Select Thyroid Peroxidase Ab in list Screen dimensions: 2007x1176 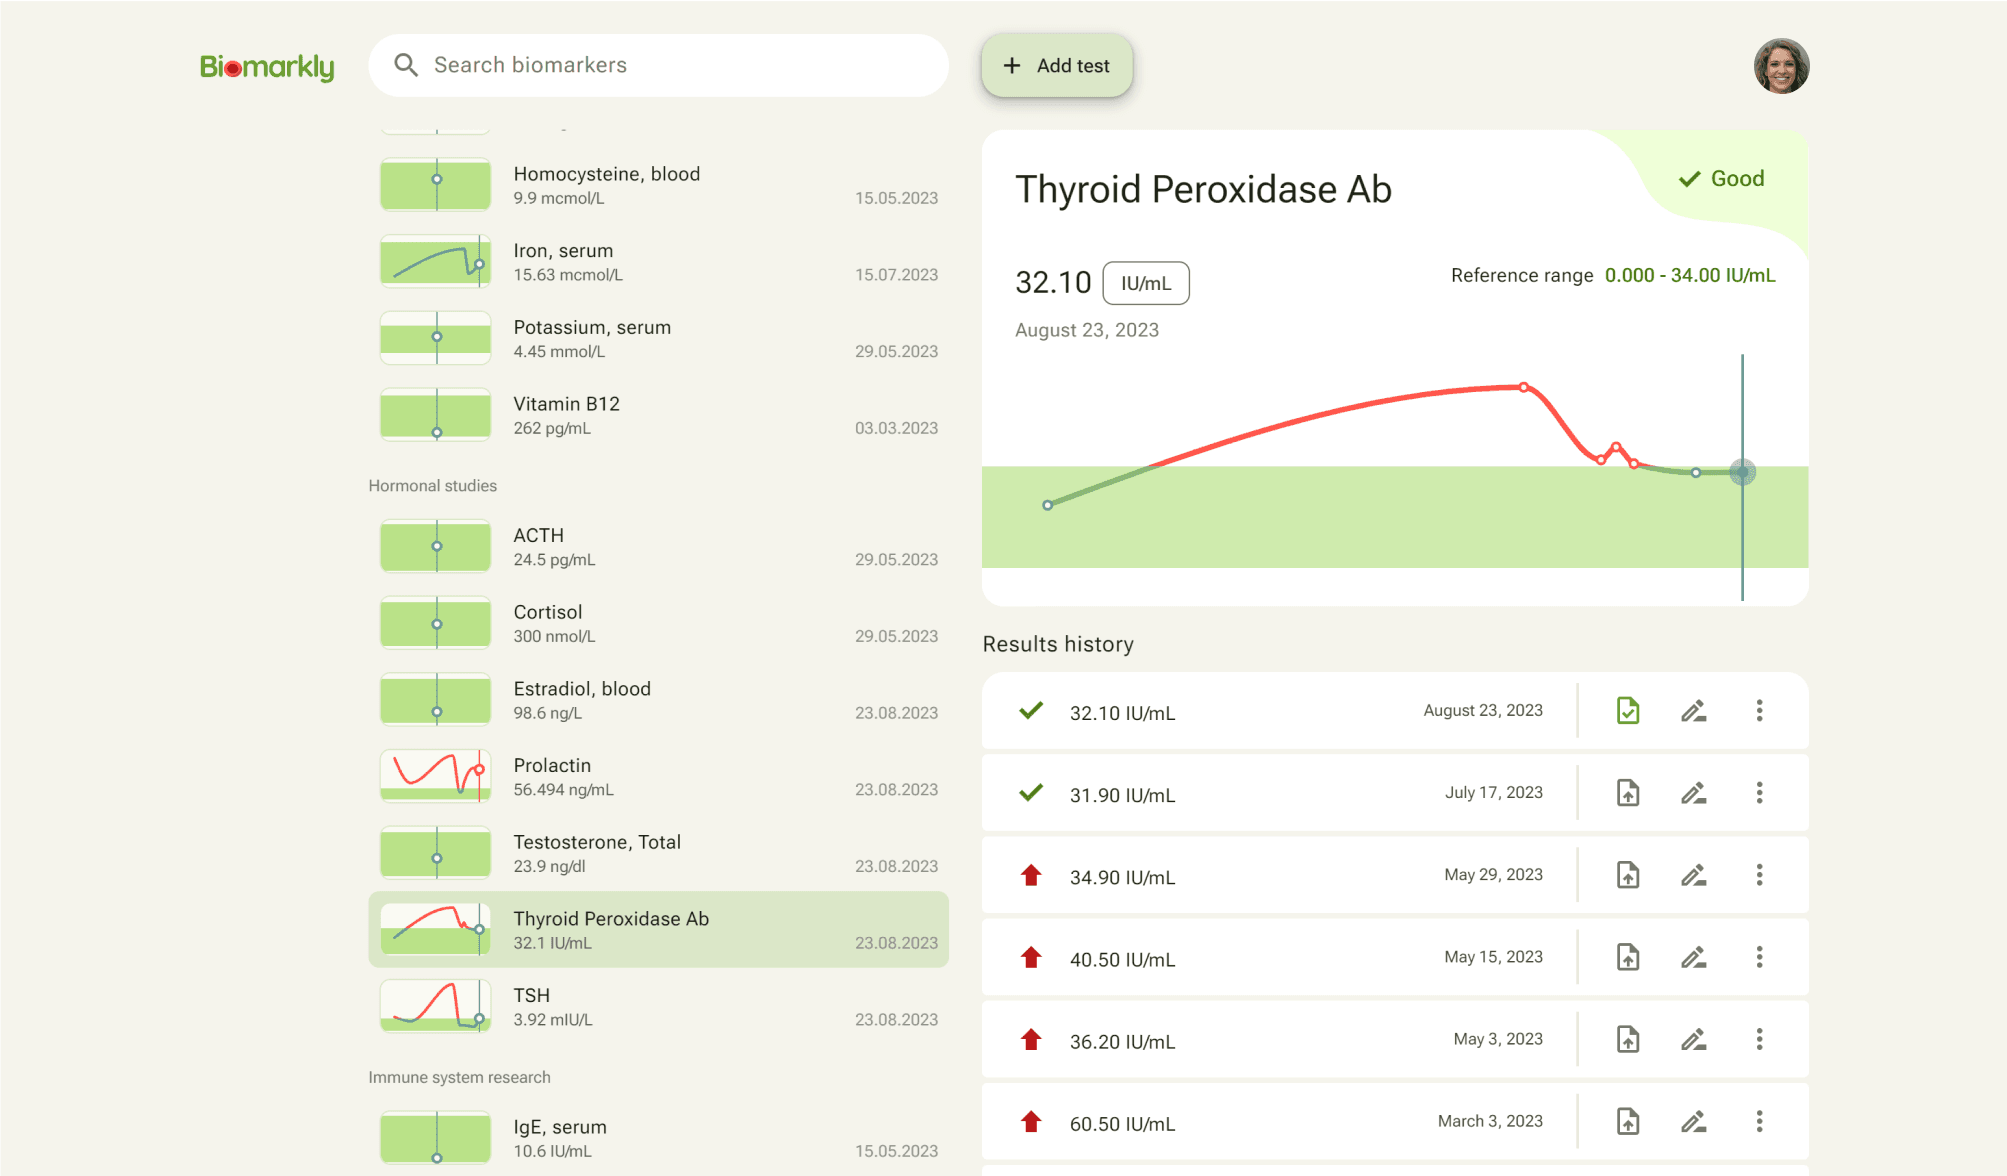point(658,929)
